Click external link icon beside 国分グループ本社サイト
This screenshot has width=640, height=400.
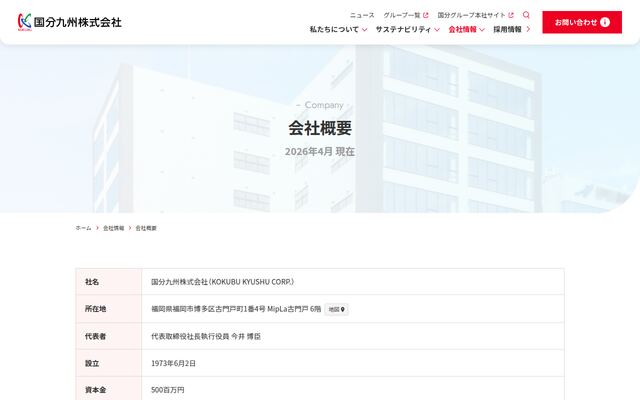(511, 15)
